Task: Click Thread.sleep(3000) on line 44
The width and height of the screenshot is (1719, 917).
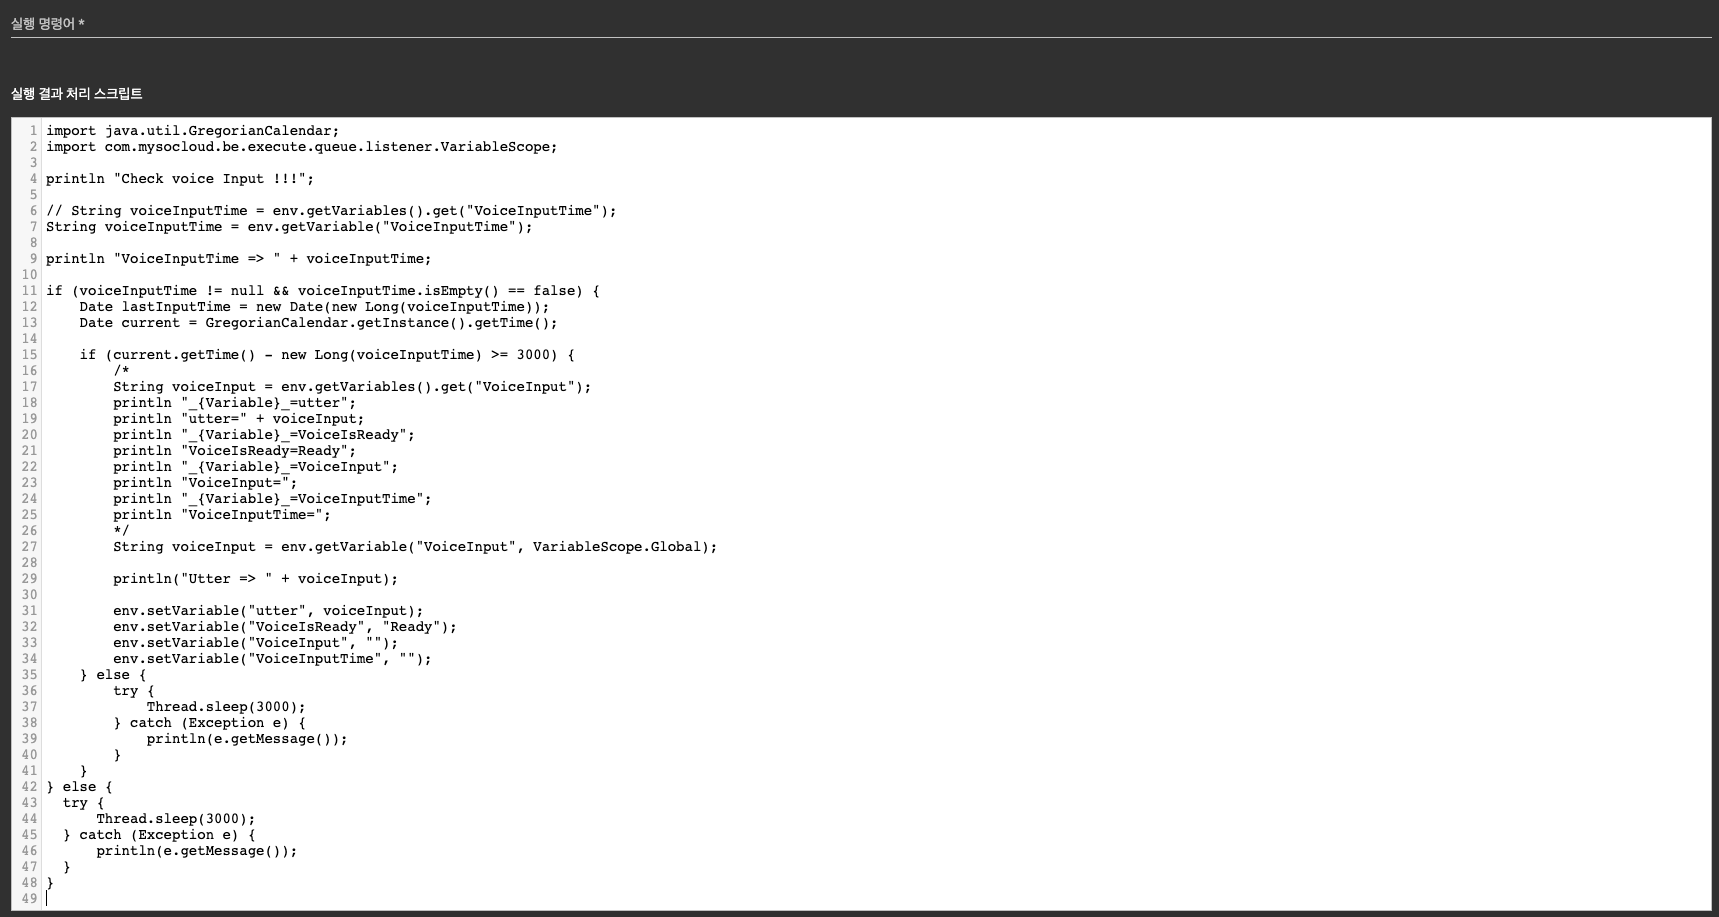Action: point(176,819)
